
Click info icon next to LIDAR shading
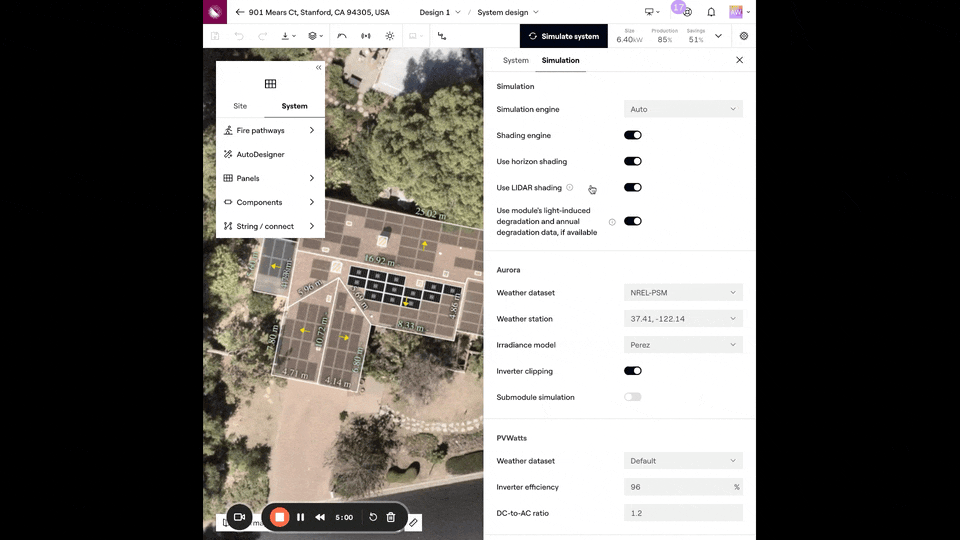click(569, 187)
